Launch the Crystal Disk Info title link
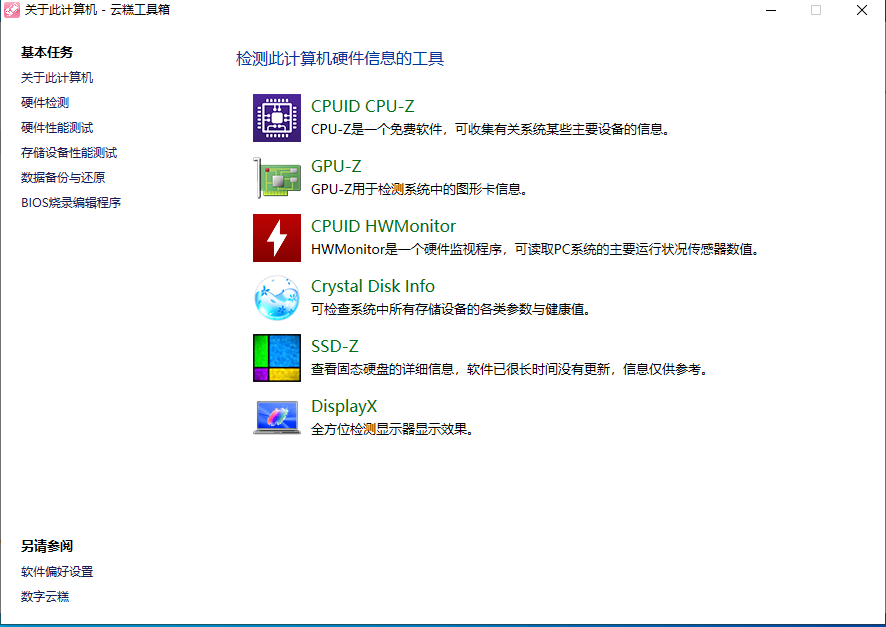 click(373, 286)
